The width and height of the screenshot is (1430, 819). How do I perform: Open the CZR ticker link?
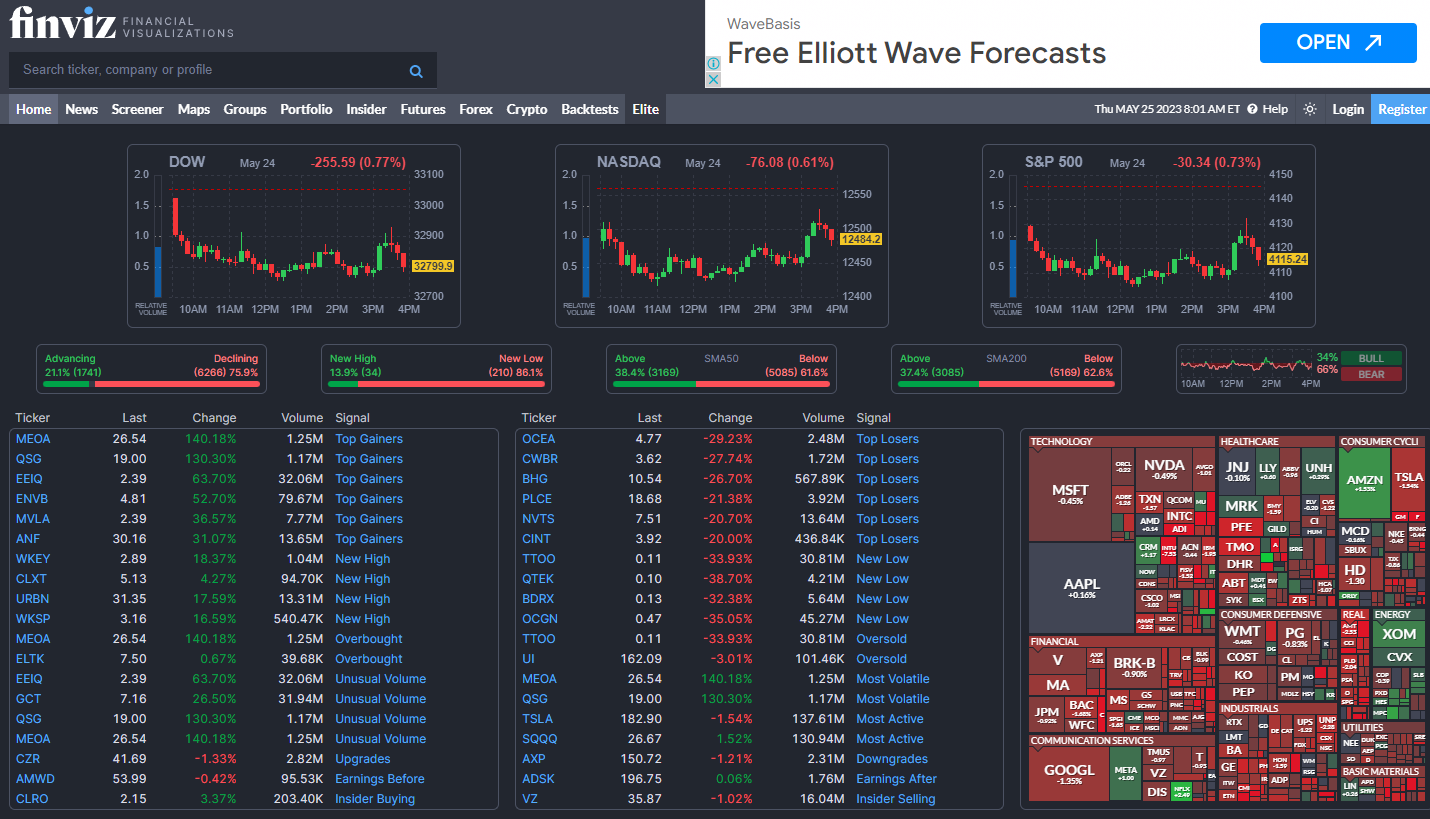pos(28,759)
